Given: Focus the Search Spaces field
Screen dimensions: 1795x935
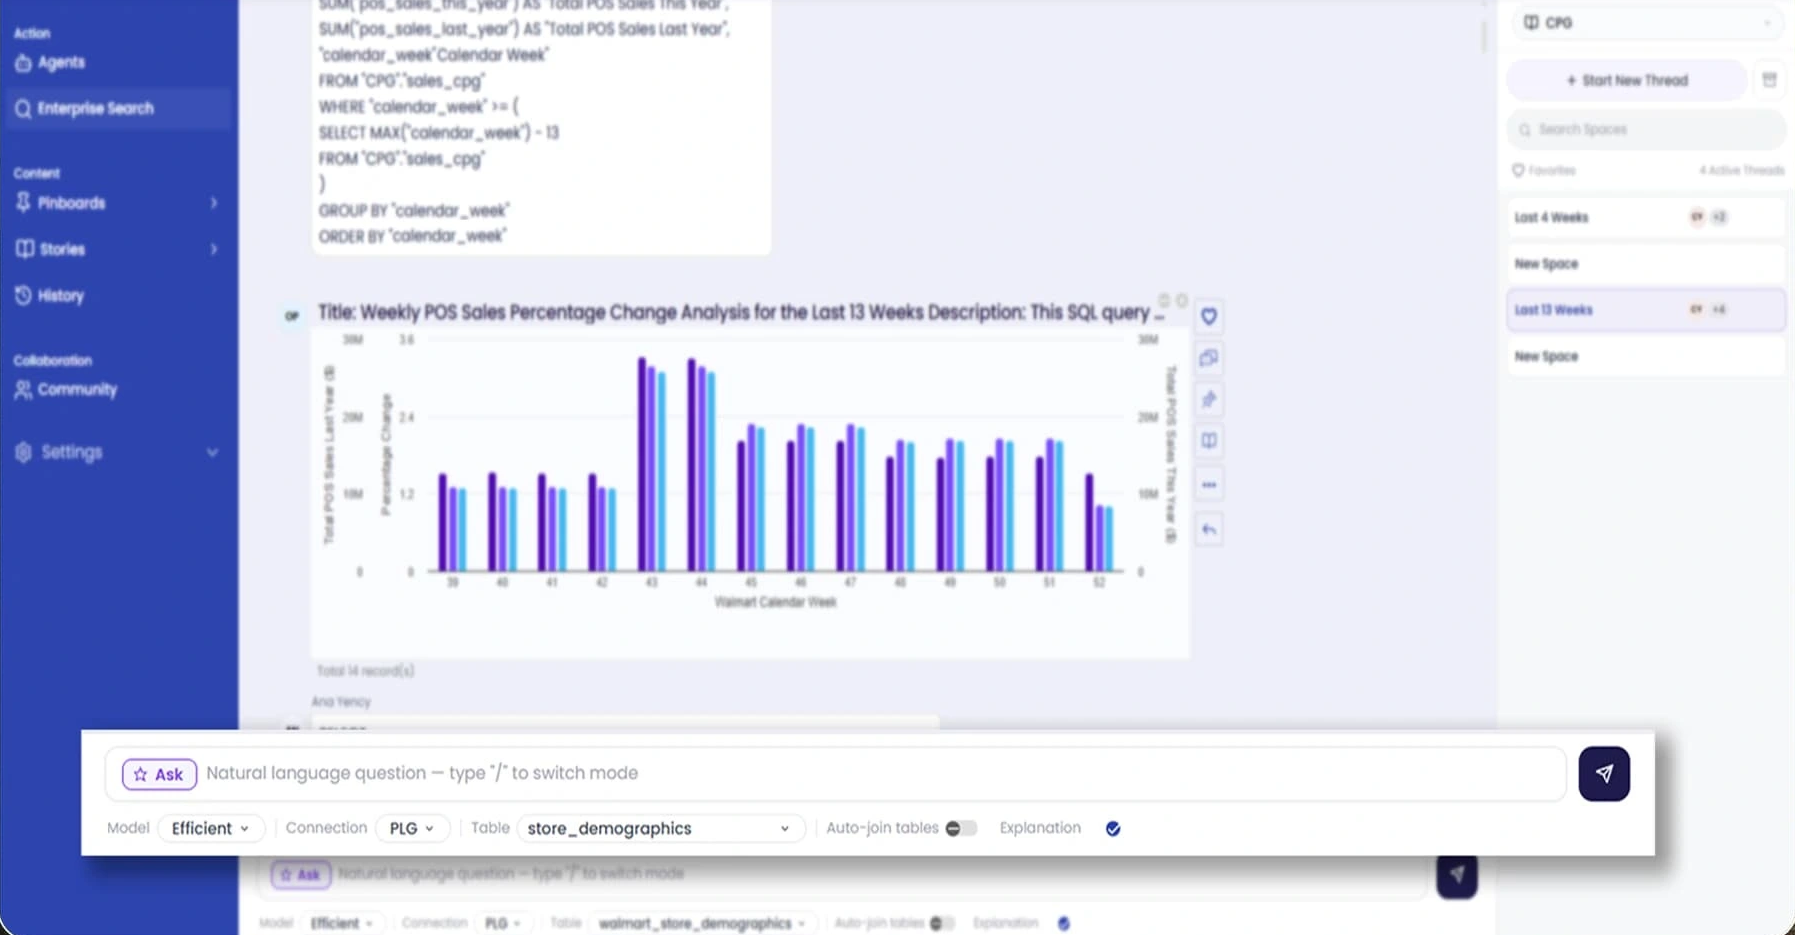Looking at the screenshot, I should [x=1646, y=129].
